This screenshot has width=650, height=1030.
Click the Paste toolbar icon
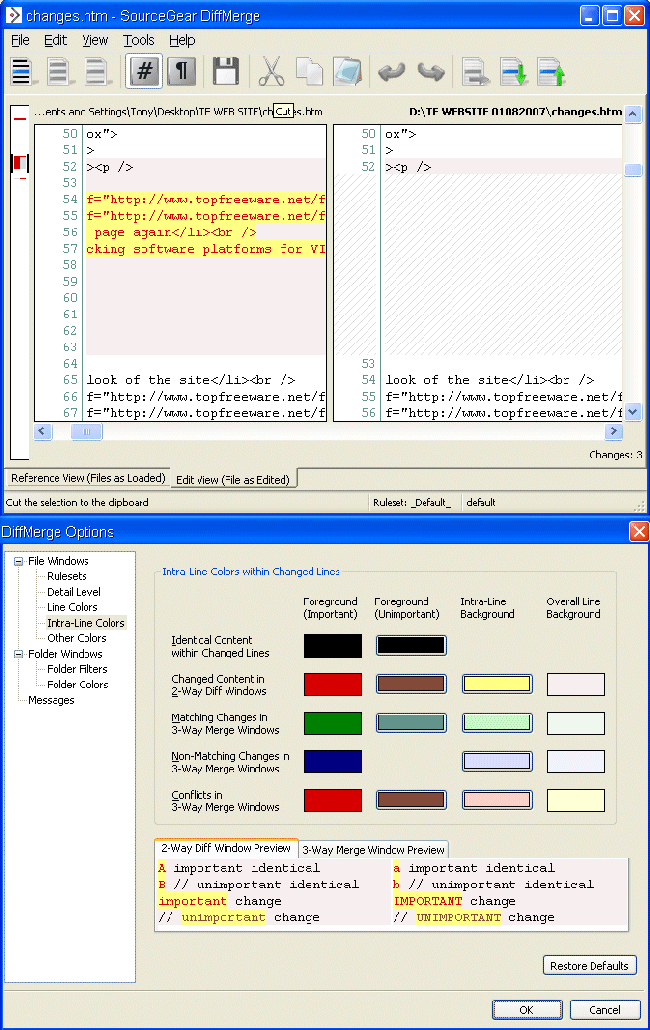tap(347, 71)
